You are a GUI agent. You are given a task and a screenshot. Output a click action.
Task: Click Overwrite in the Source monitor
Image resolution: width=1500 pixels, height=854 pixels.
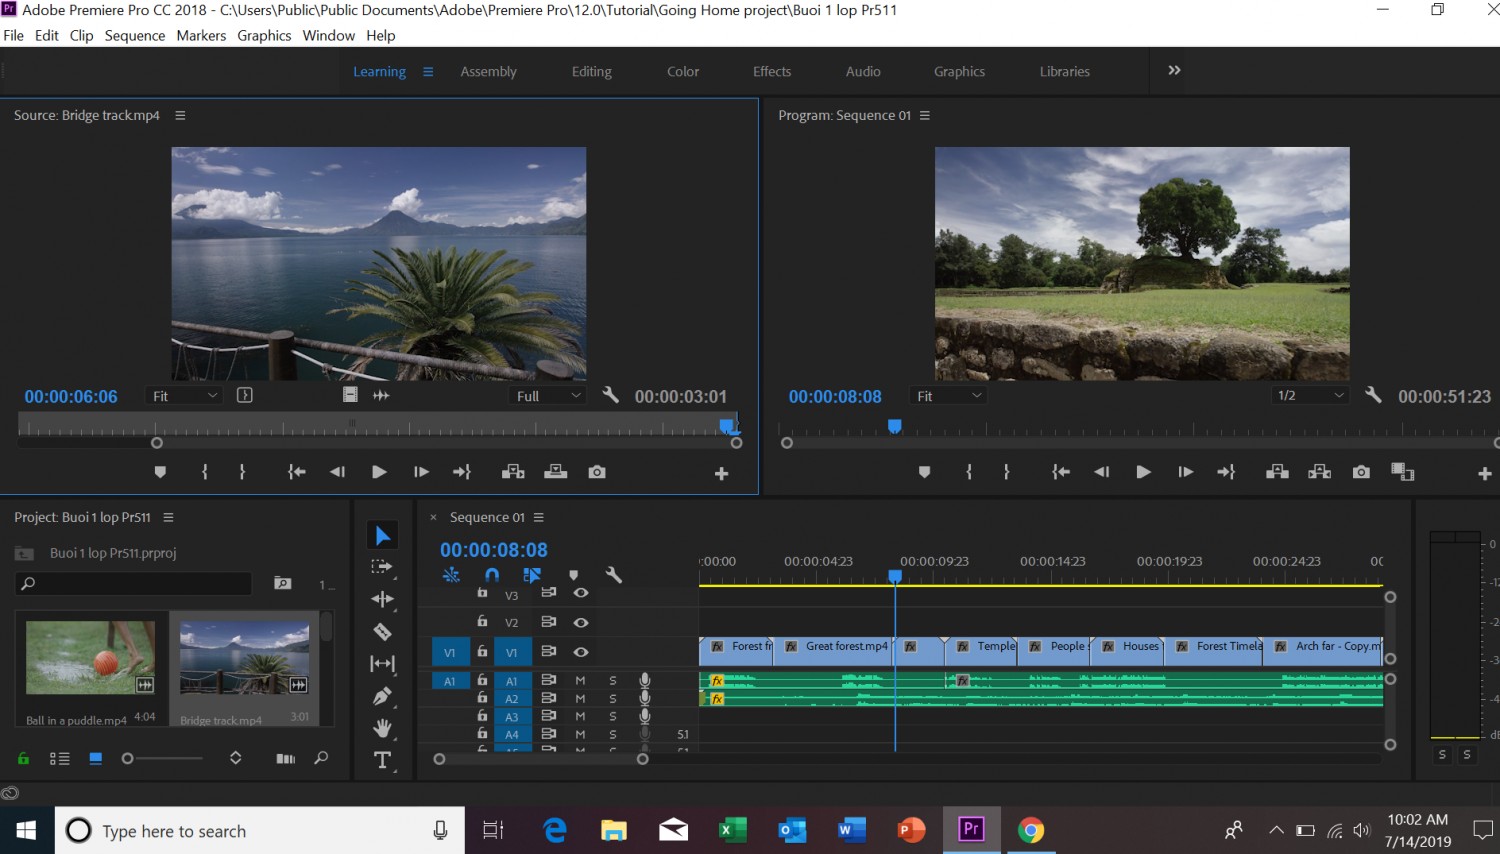556,472
